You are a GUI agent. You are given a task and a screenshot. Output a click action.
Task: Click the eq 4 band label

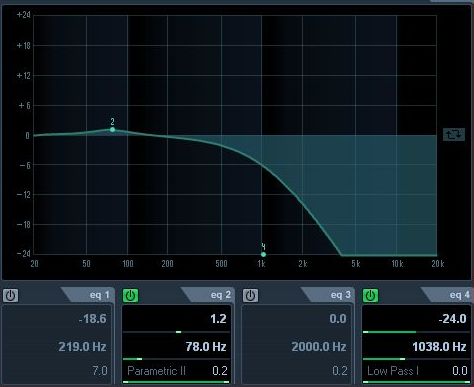tap(460, 295)
